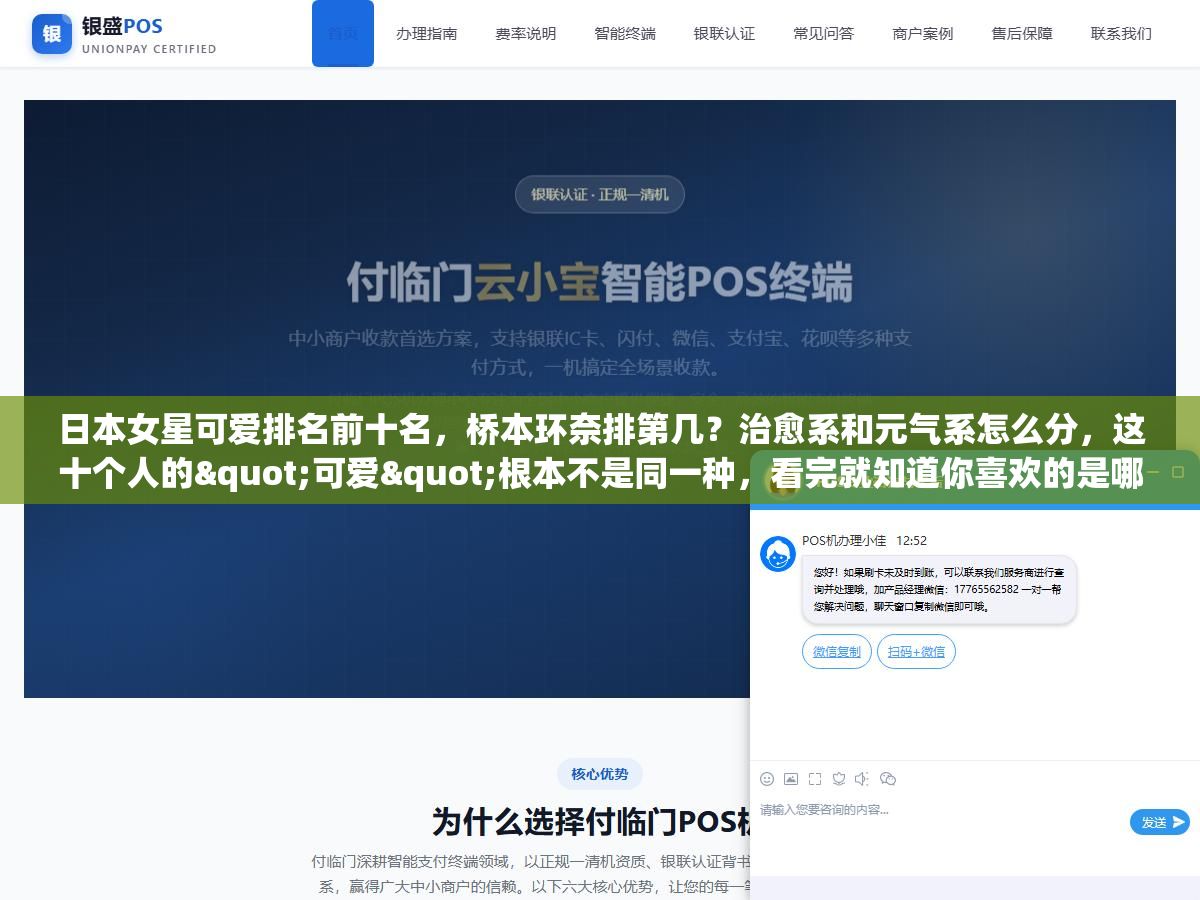The image size is (1200, 900).
Task: Click the 付临门深耕智能支付终端领域 paragraph
Action: (x=531, y=873)
